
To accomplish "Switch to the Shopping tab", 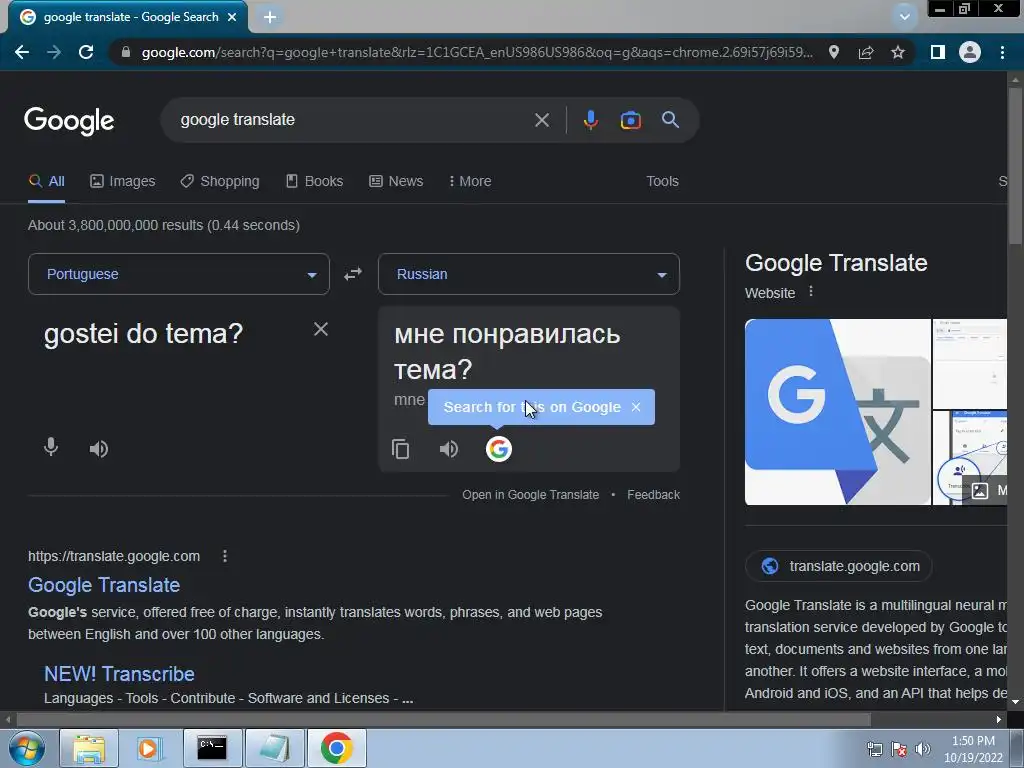I will [220, 181].
